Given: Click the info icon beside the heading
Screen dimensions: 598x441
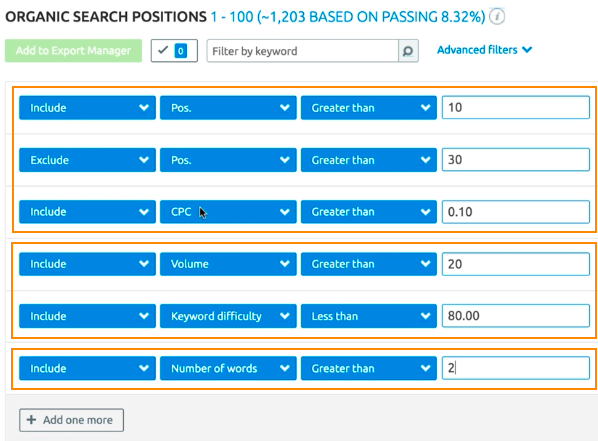Looking at the screenshot, I should point(497,17).
